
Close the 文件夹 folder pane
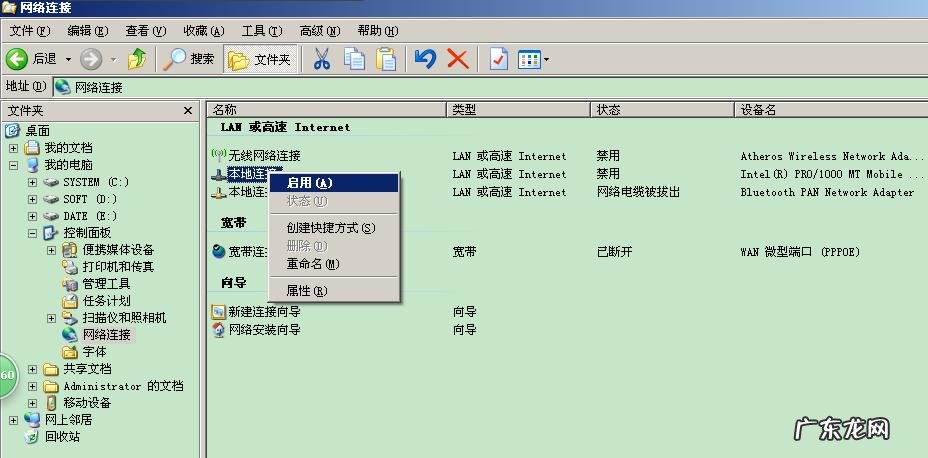pyautogui.click(x=188, y=111)
